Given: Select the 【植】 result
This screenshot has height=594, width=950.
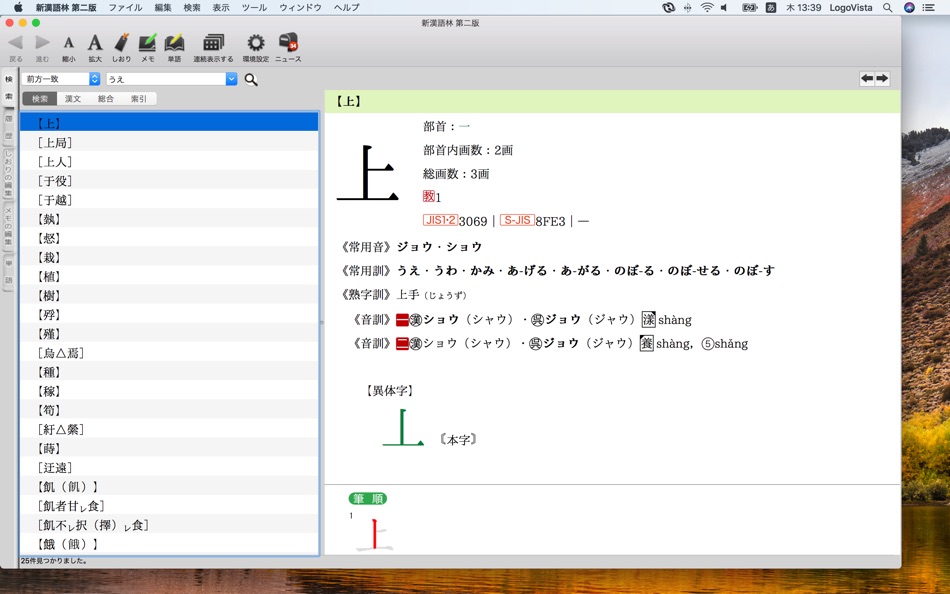Looking at the screenshot, I should click(x=169, y=276).
